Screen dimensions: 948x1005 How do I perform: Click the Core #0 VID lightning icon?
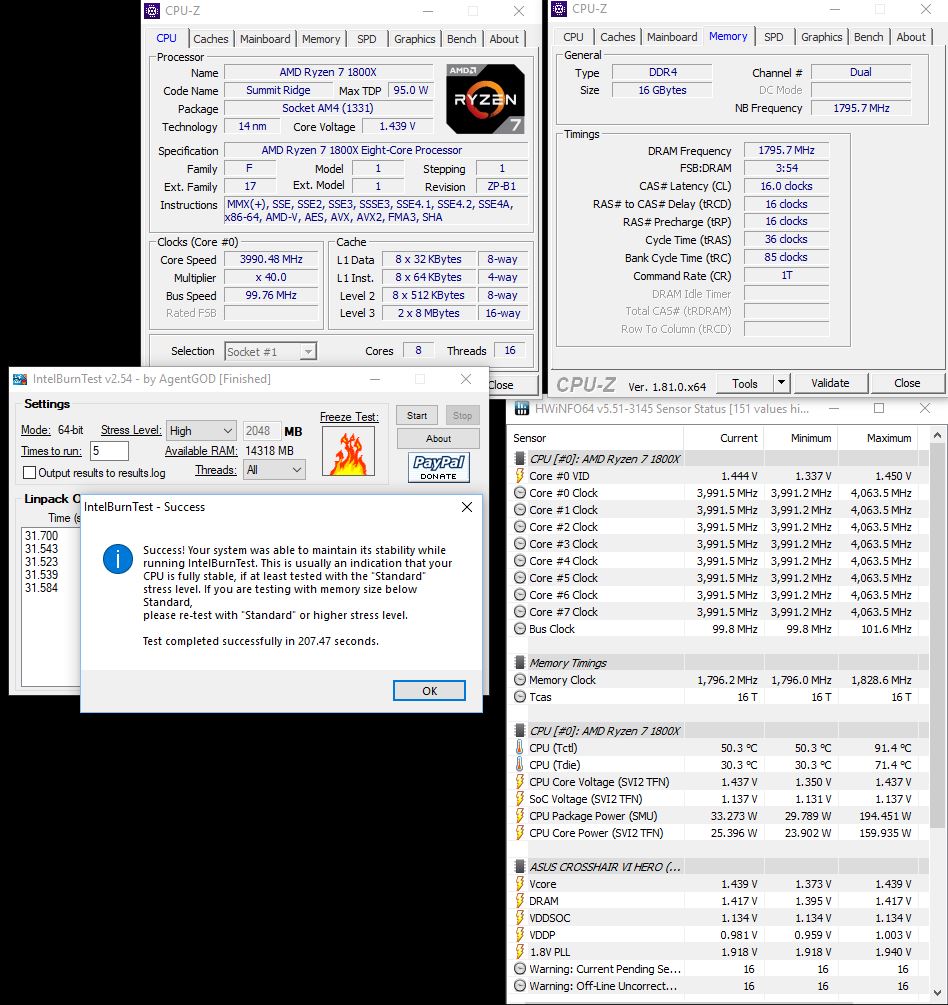pyautogui.click(x=520, y=476)
